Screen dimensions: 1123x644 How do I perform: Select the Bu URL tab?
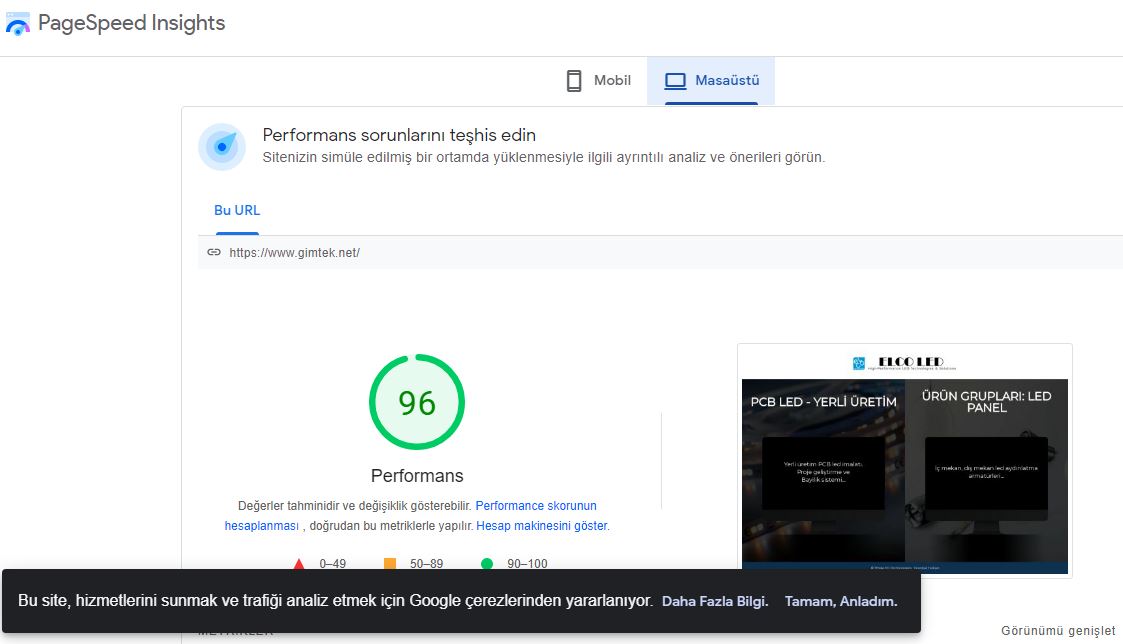pos(237,211)
